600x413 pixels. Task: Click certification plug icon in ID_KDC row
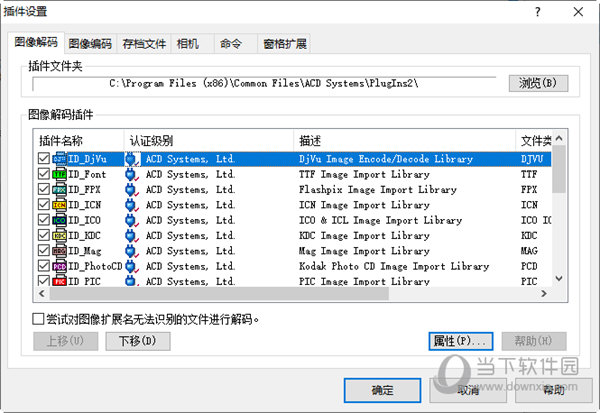pyautogui.click(x=132, y=235)
